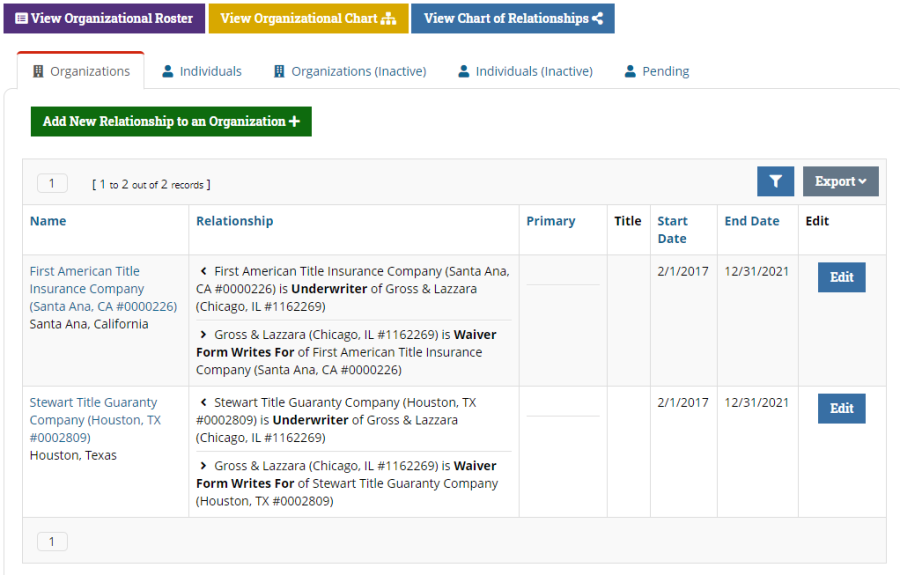Click End Date 12/31/2021 in First American row
This screenshot has width=900, height=575.
[x=757, y=271]
